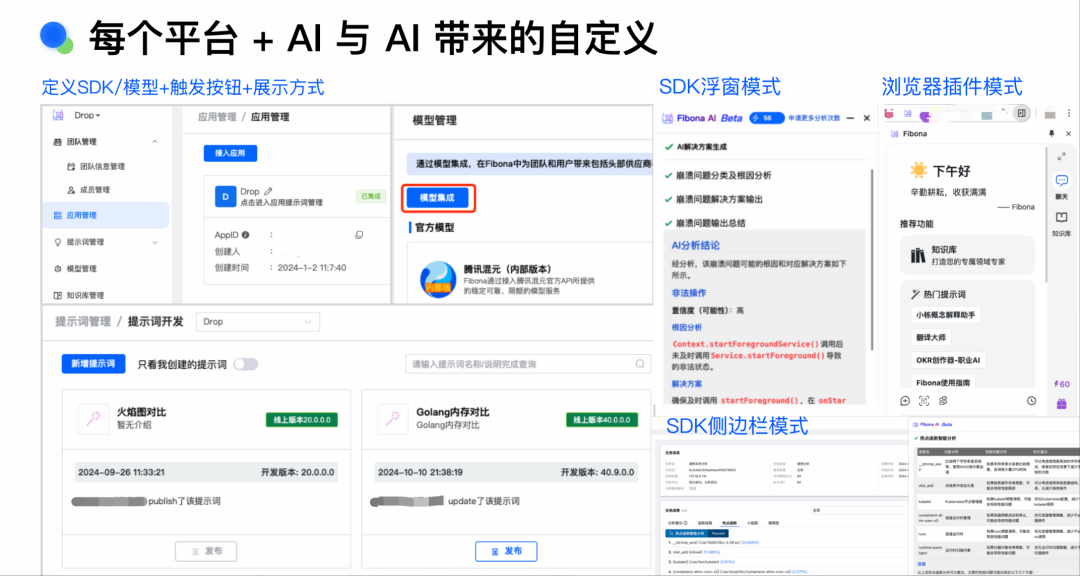Click the 模型管理 cube icon
The width and height of the screenshot is (1080, 576).
point(58,269)
